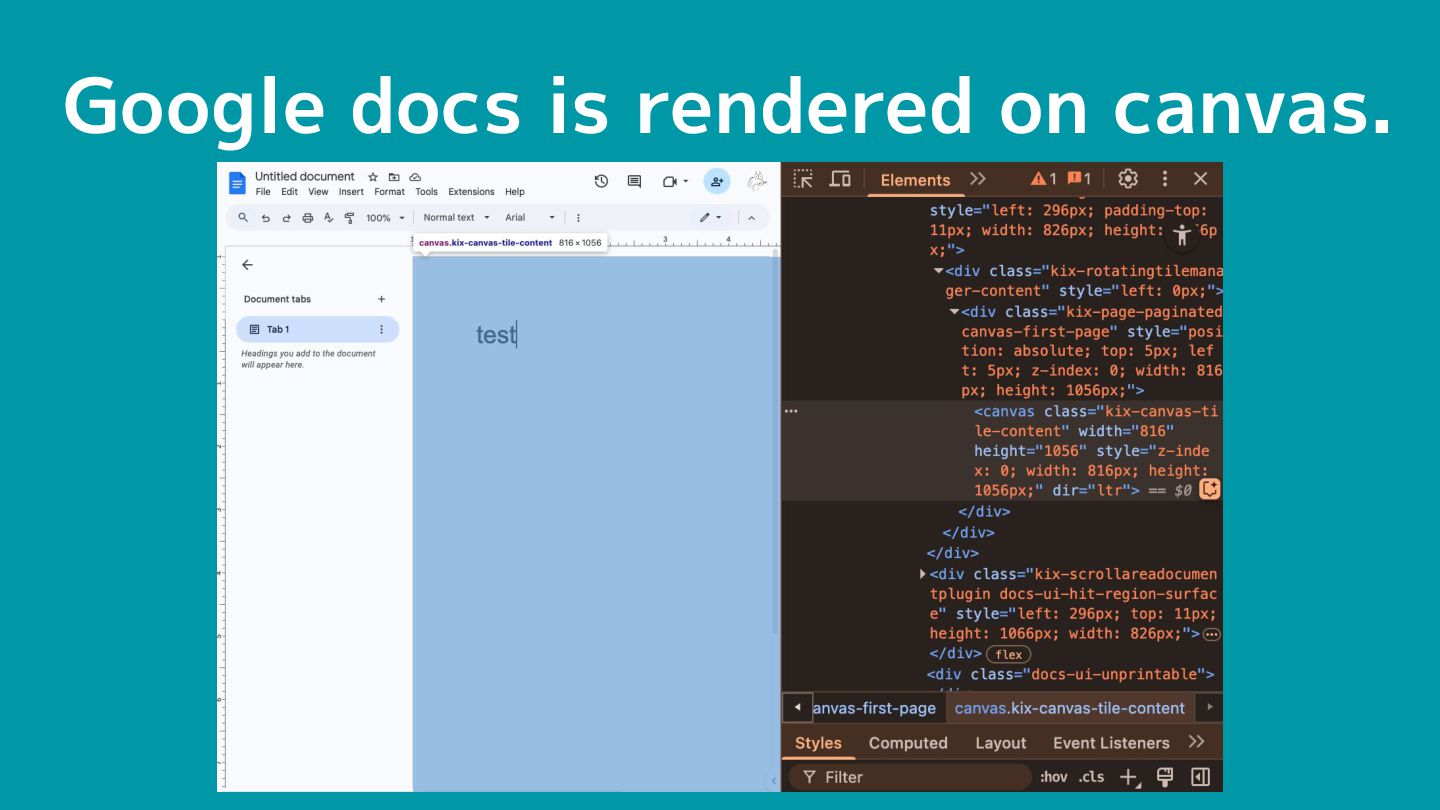Click the DevTools warnings count badge

(x=1043, y=178)
